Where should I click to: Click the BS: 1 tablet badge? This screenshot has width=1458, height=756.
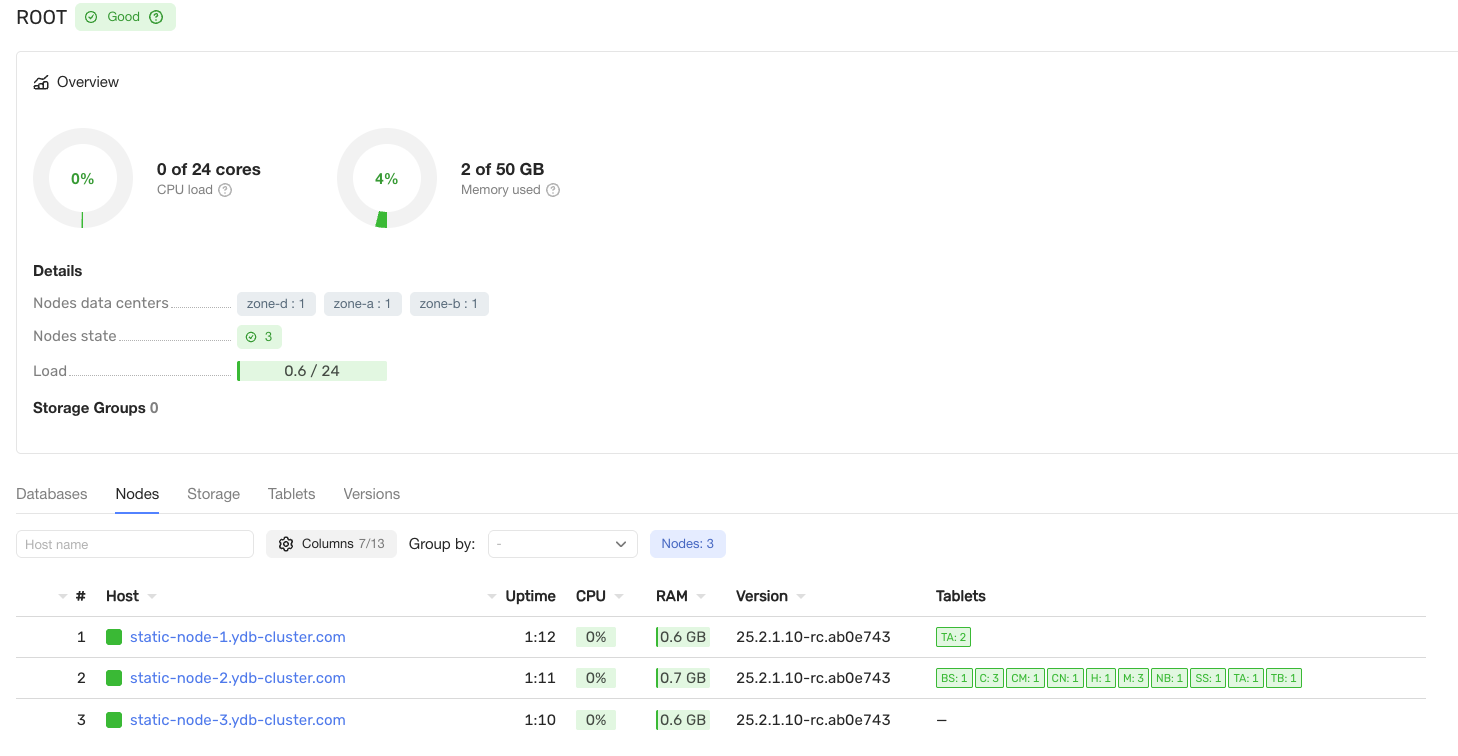[x=954, y=678]
